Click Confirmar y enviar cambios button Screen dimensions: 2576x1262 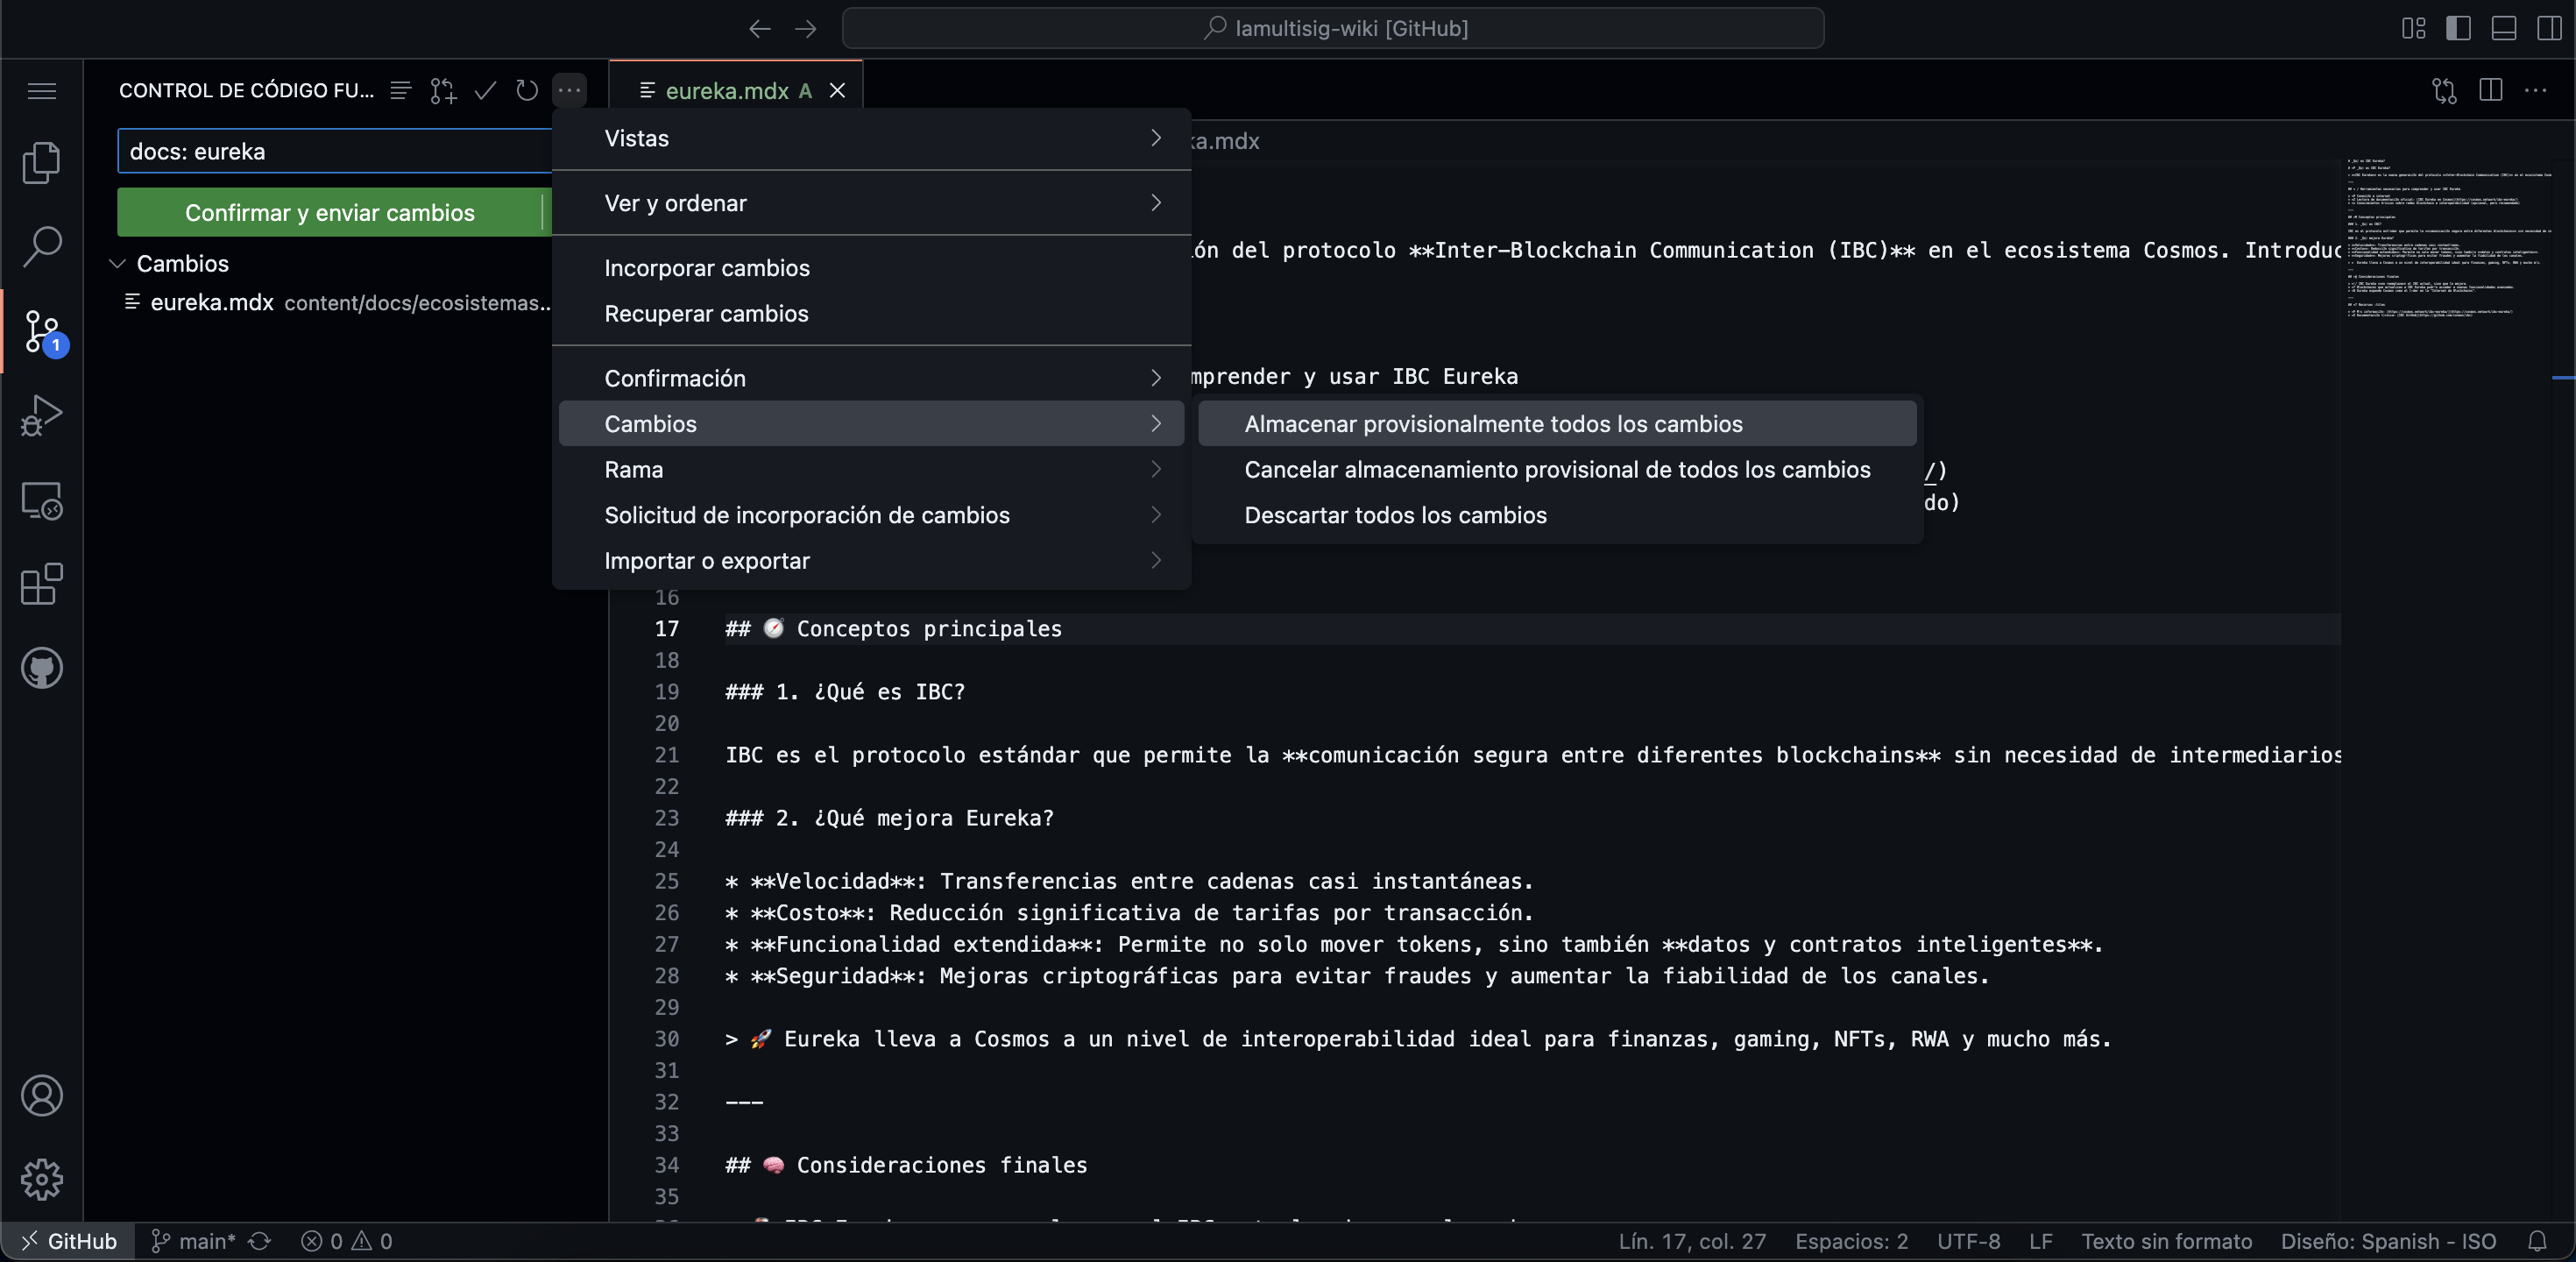point(329,212)
